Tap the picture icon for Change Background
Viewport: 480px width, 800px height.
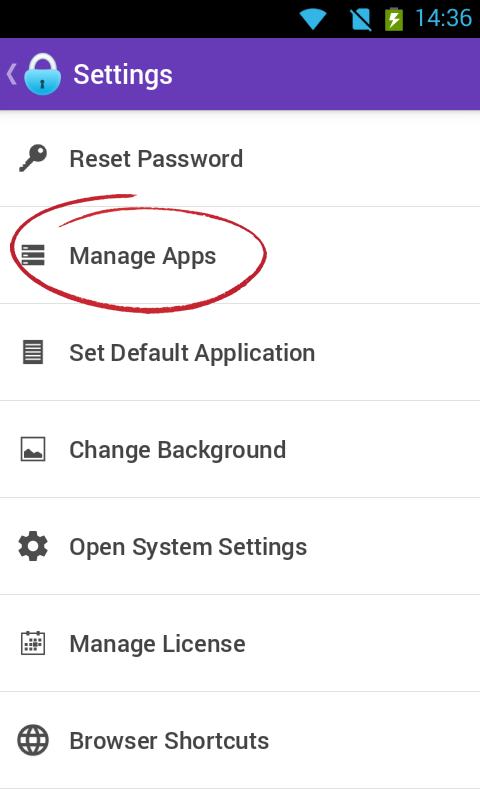pyautogui.click(x=33, y=449)
